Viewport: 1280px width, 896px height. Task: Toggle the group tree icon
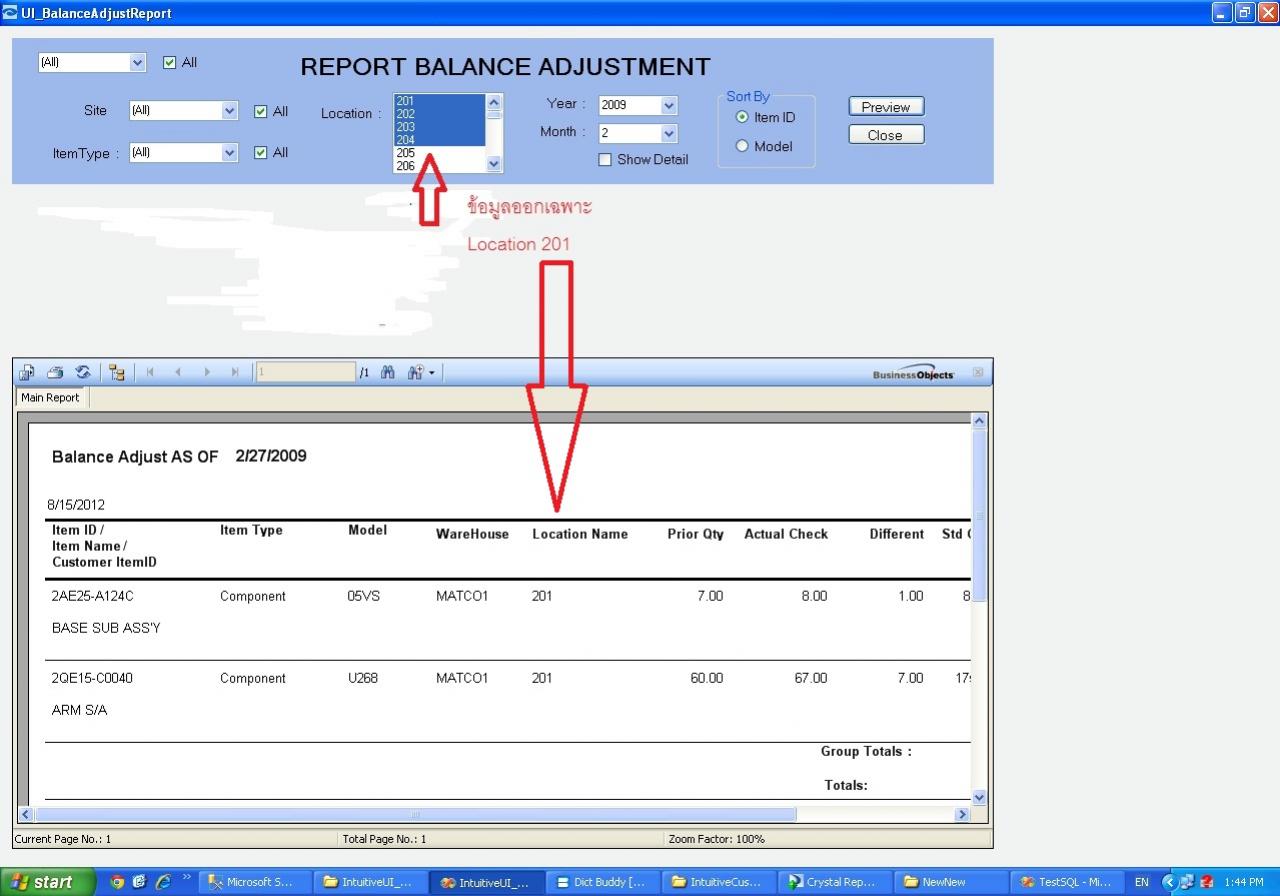117,372
